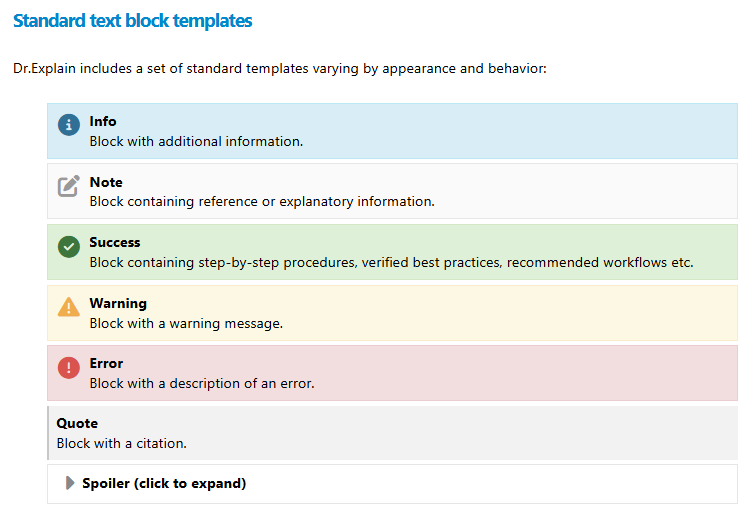Click 'Block with a description of an error' text

coord(202,383)
